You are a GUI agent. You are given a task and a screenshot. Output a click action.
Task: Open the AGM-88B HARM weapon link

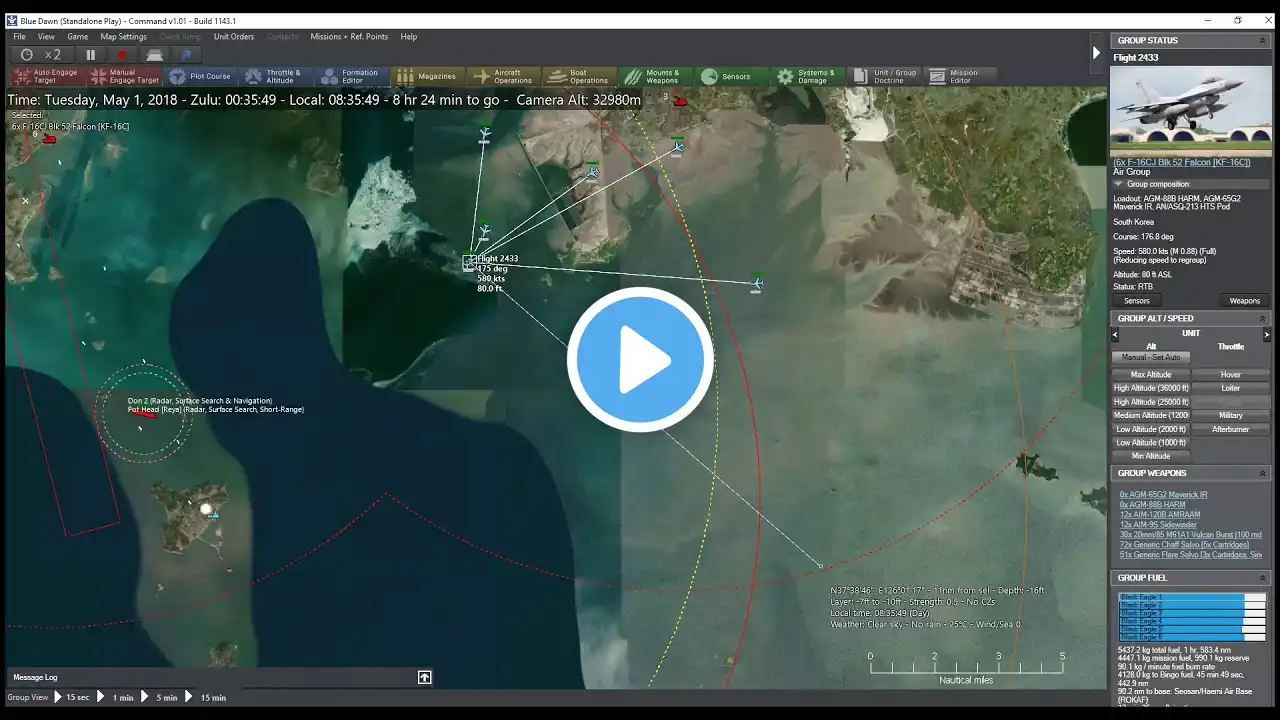pyautogui.click(x=1152, y=505)
